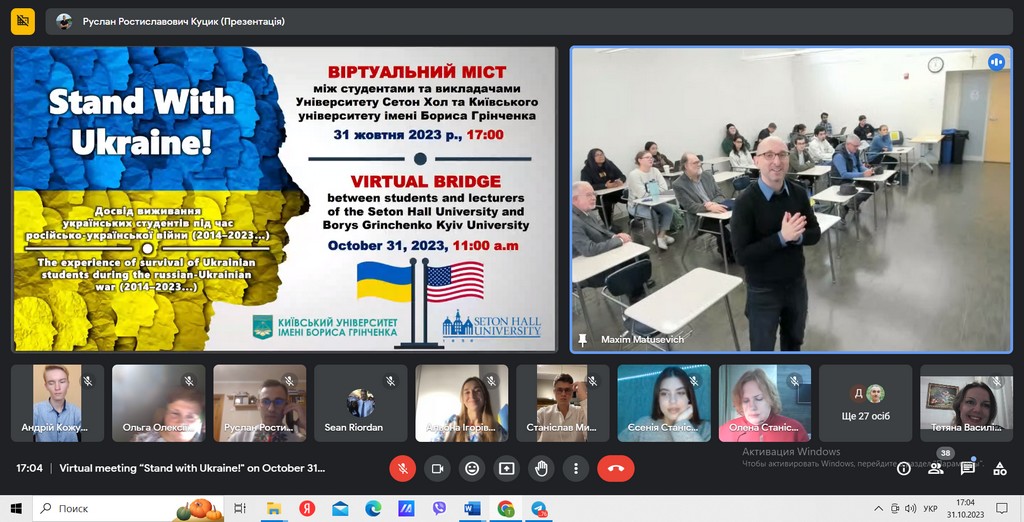Viewport: 1024px width, 522px height.
Task: Show the participants list with 38 people
Action: point(936,468)
